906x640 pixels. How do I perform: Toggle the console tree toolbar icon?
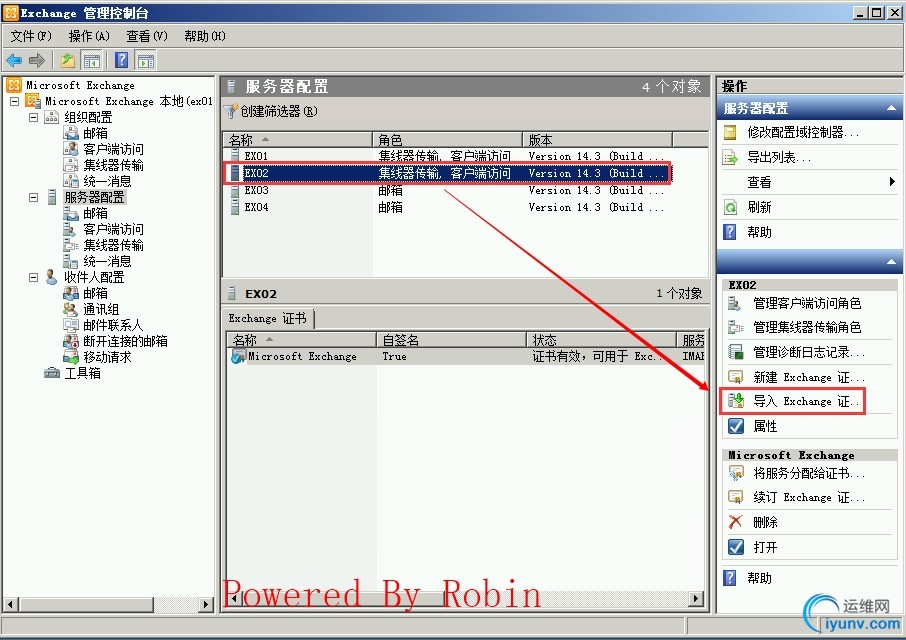(x=92, y=60)
